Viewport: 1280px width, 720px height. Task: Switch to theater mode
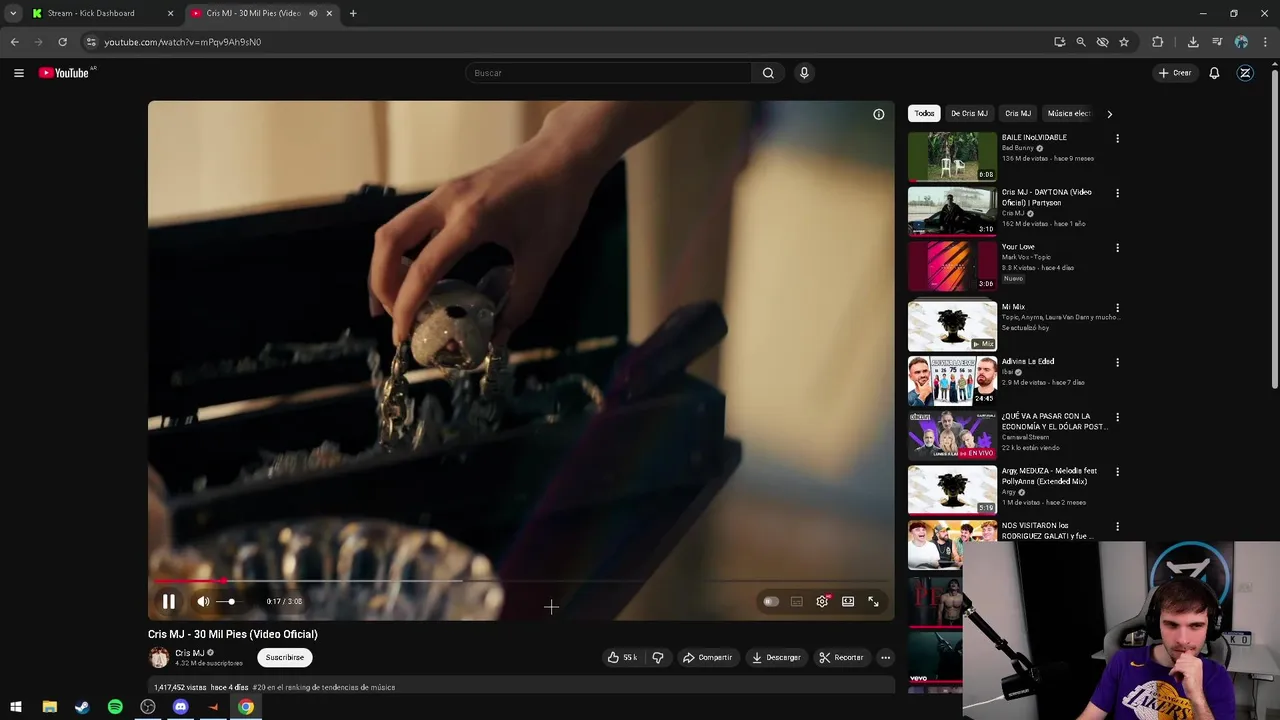[x=848, y=601]
